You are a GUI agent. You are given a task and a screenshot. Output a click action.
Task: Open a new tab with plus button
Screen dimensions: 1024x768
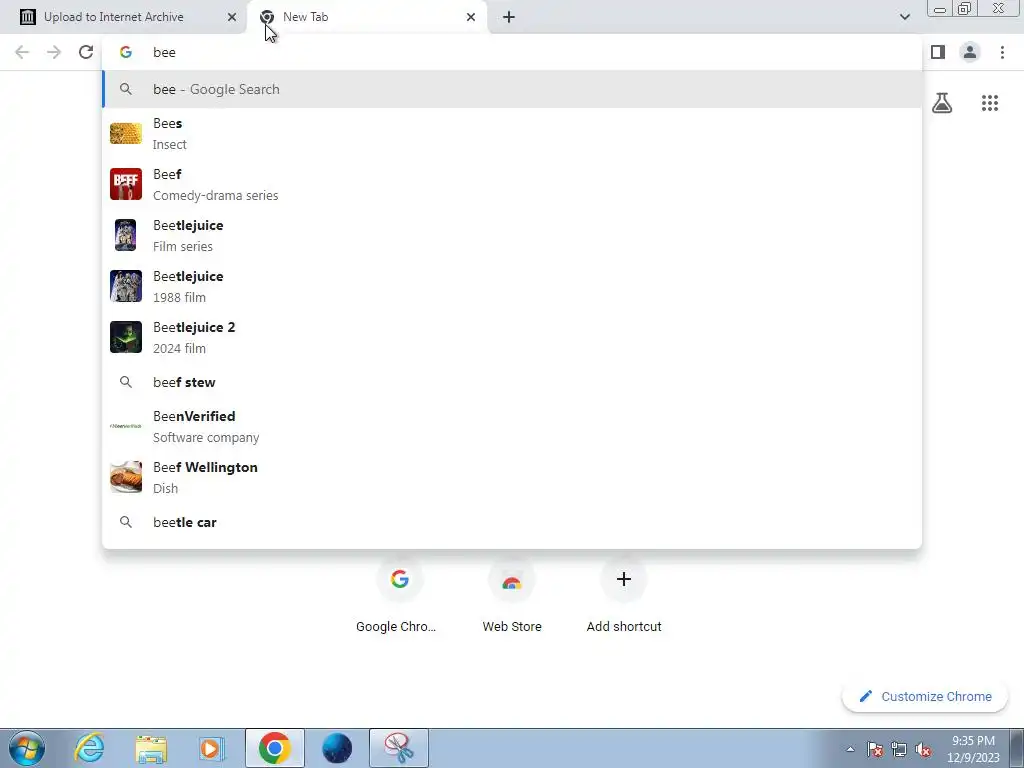tap(509, 17)
